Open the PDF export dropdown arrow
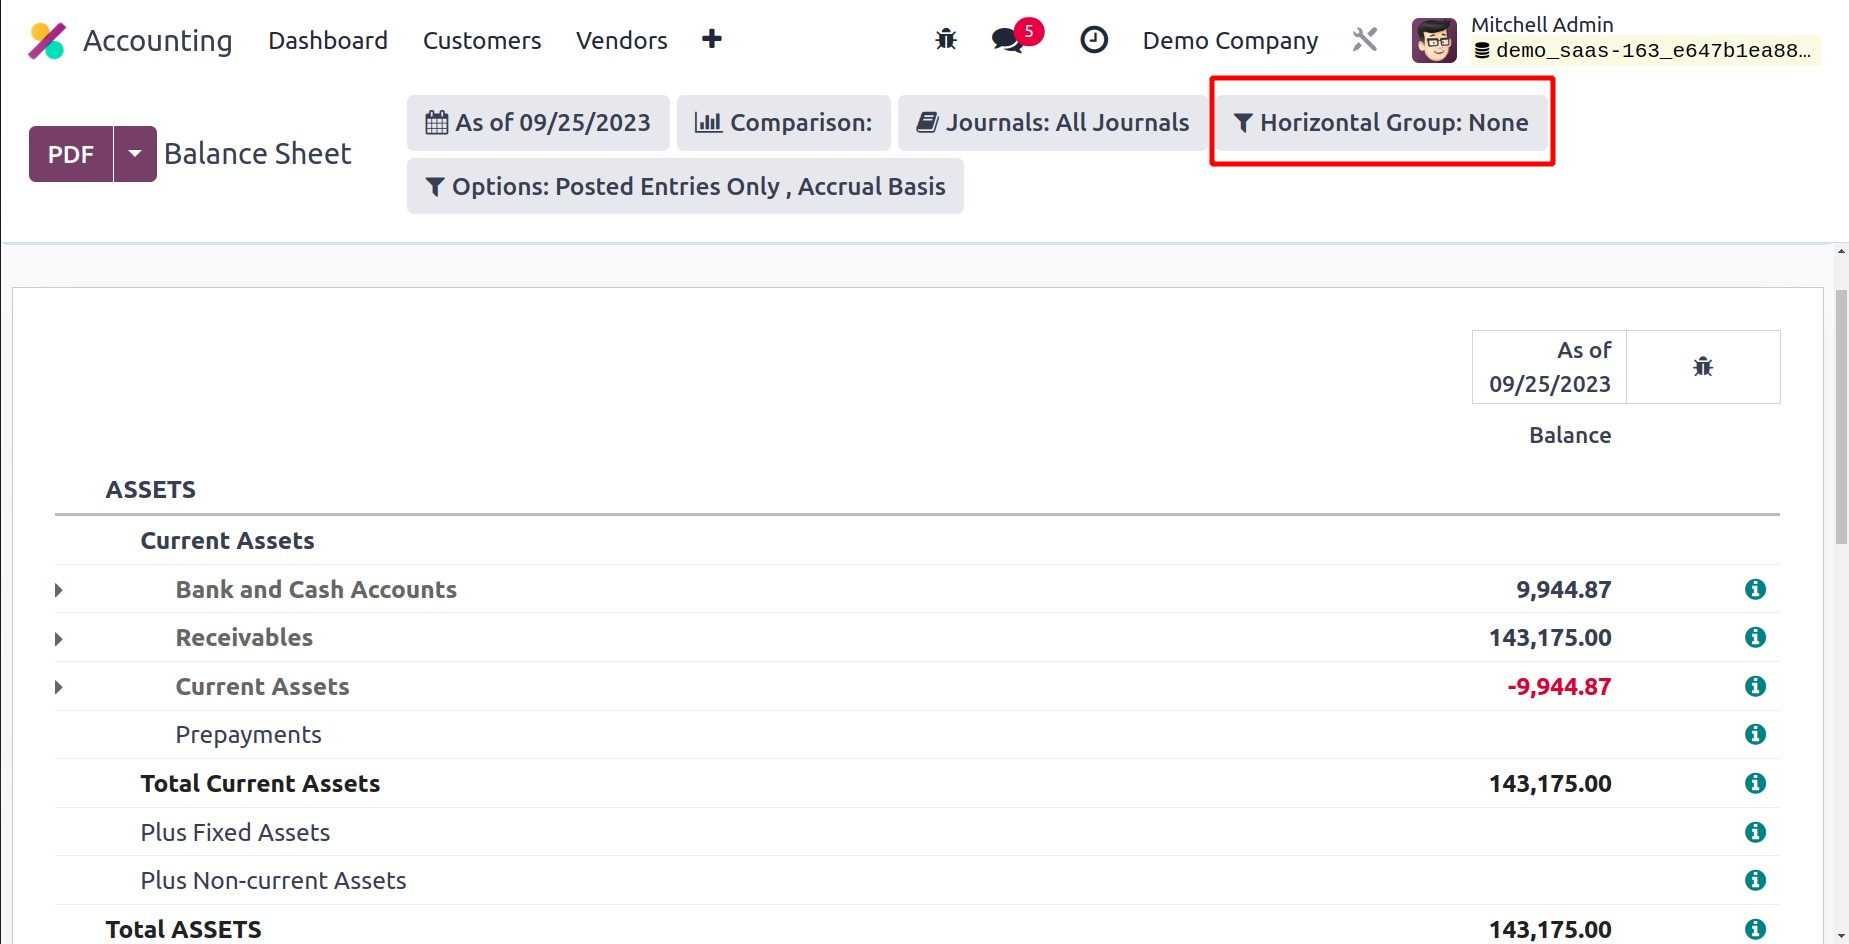Image resolution: width=1849 pixels, height=944 pixels. point(135,154)
